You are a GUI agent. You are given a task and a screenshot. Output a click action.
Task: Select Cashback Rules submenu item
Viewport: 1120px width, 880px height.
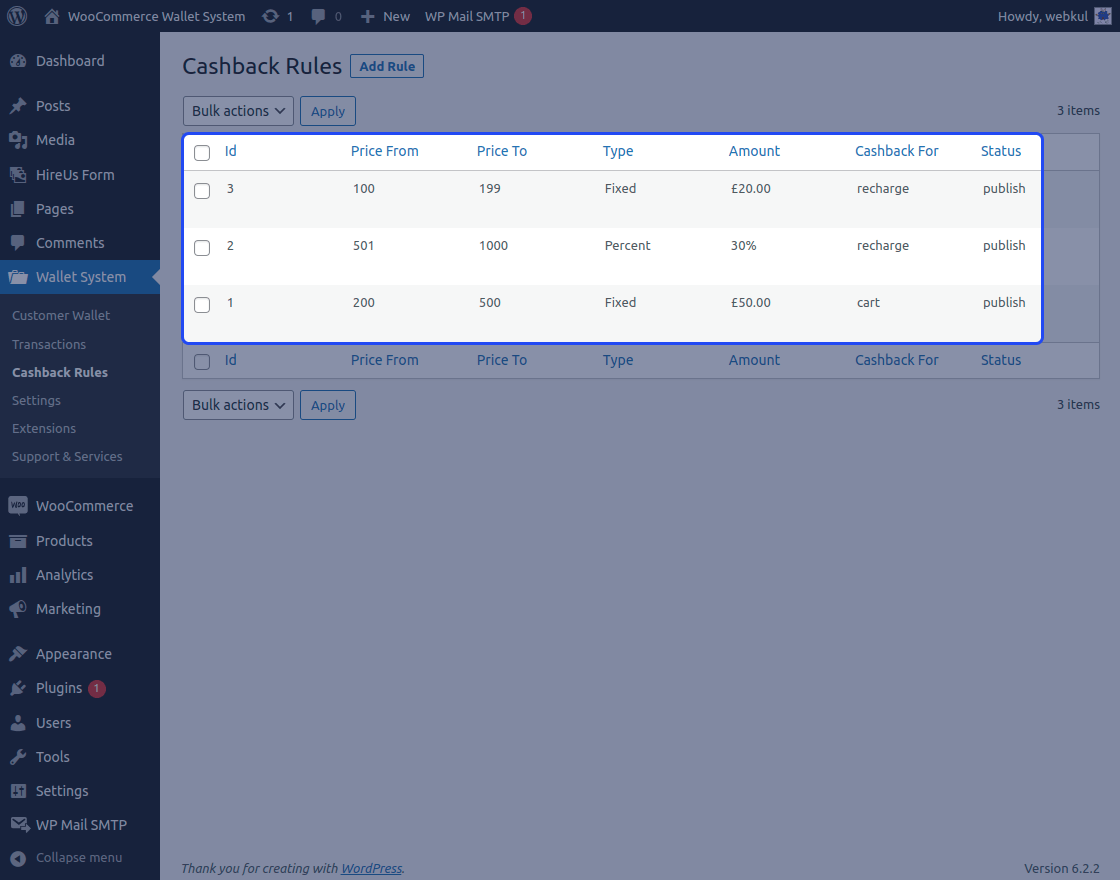(60, 372)
